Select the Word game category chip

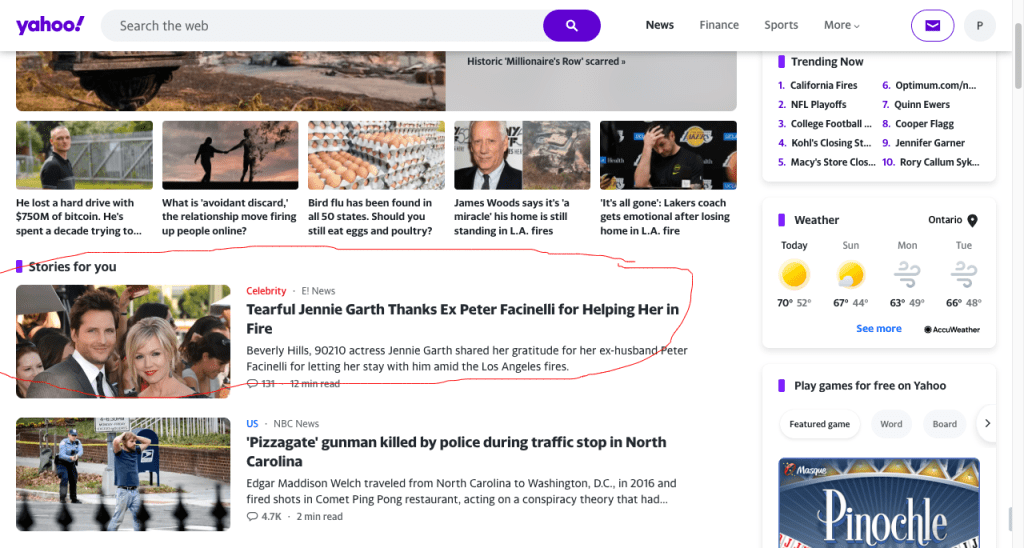891,424
